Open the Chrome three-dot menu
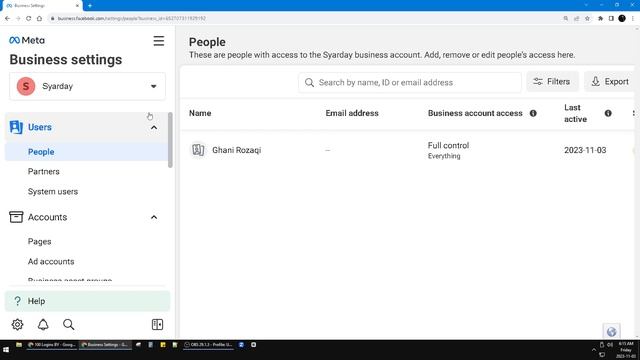This screenshot has width=640, height=360. tap(633, 18)
